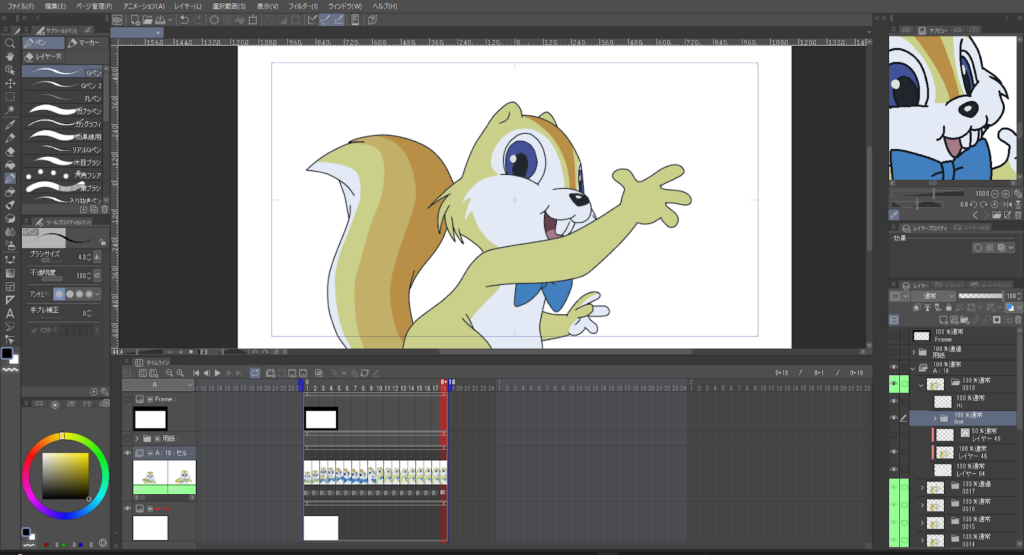The width and height of the screenshot is (1024, 555).
Task: Select the Zoom magnifier tool
Action: (9, 44)
